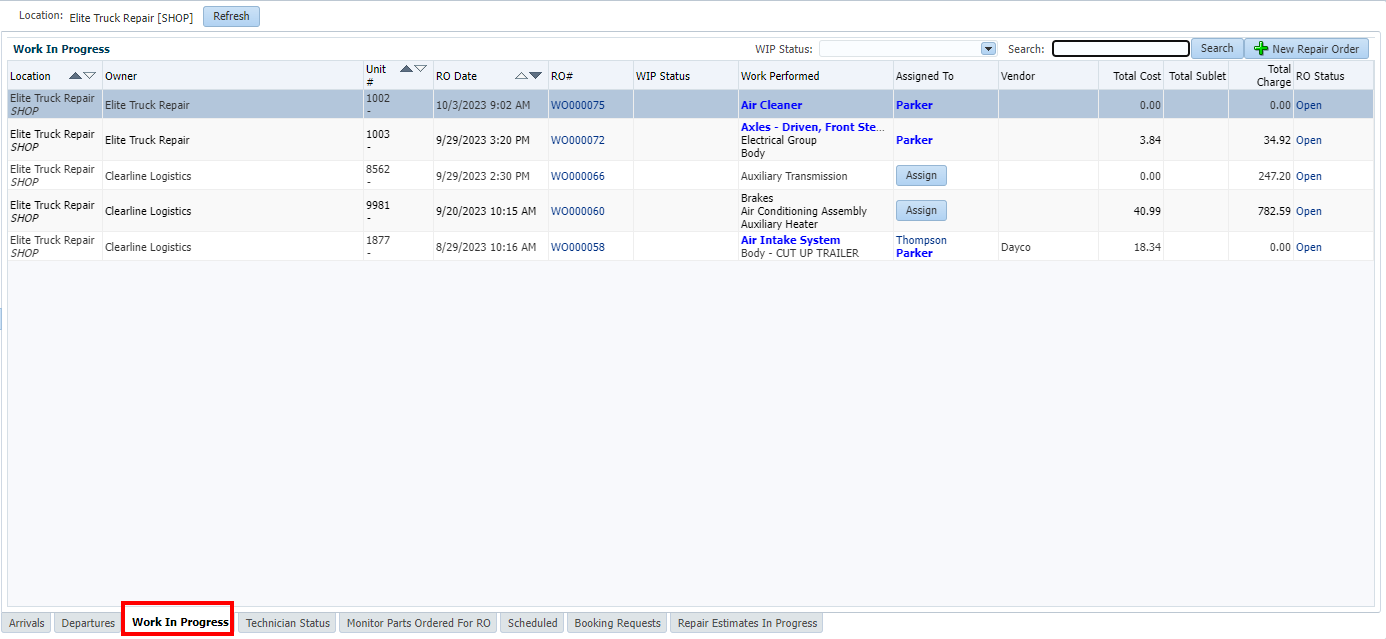1386x639 pixels.
Task: Focus the Search input field
Action: coord(1121,48)
